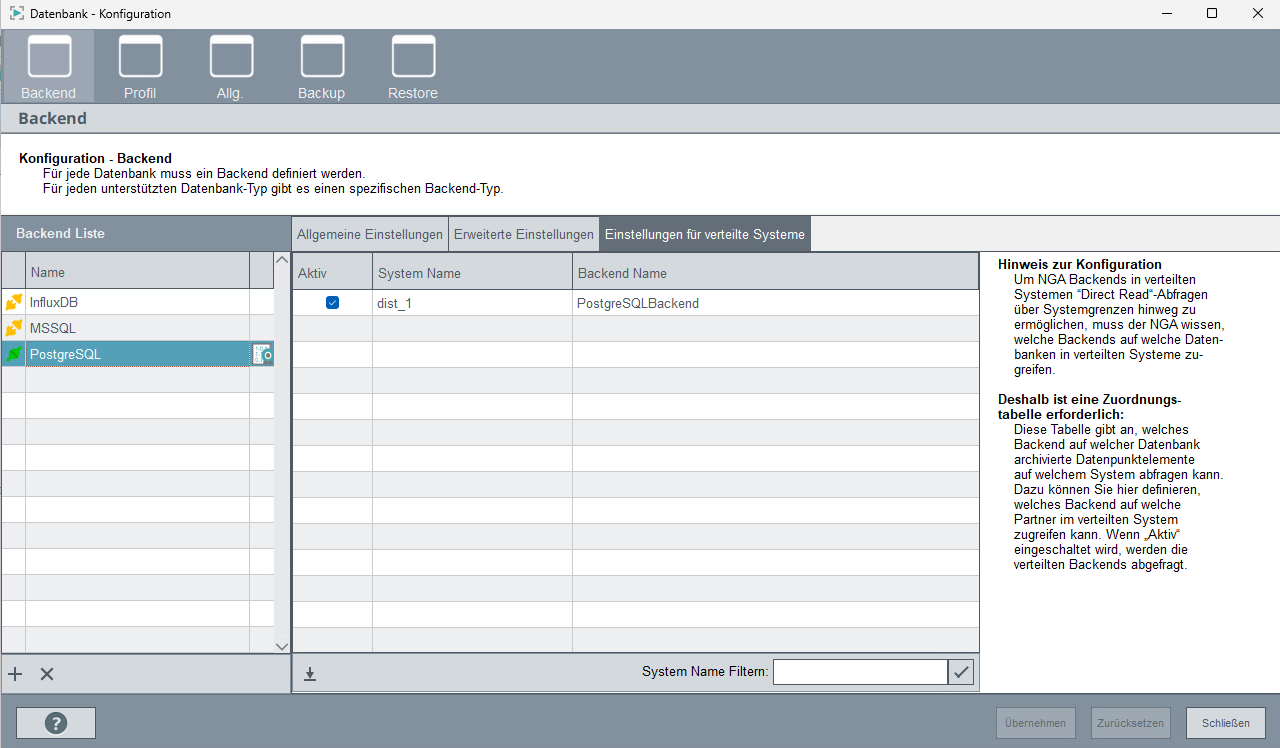Screen dimensions: 1280x748
Task: Switch to Allgemeine Einstellungen tab
Action: point(370,235)
